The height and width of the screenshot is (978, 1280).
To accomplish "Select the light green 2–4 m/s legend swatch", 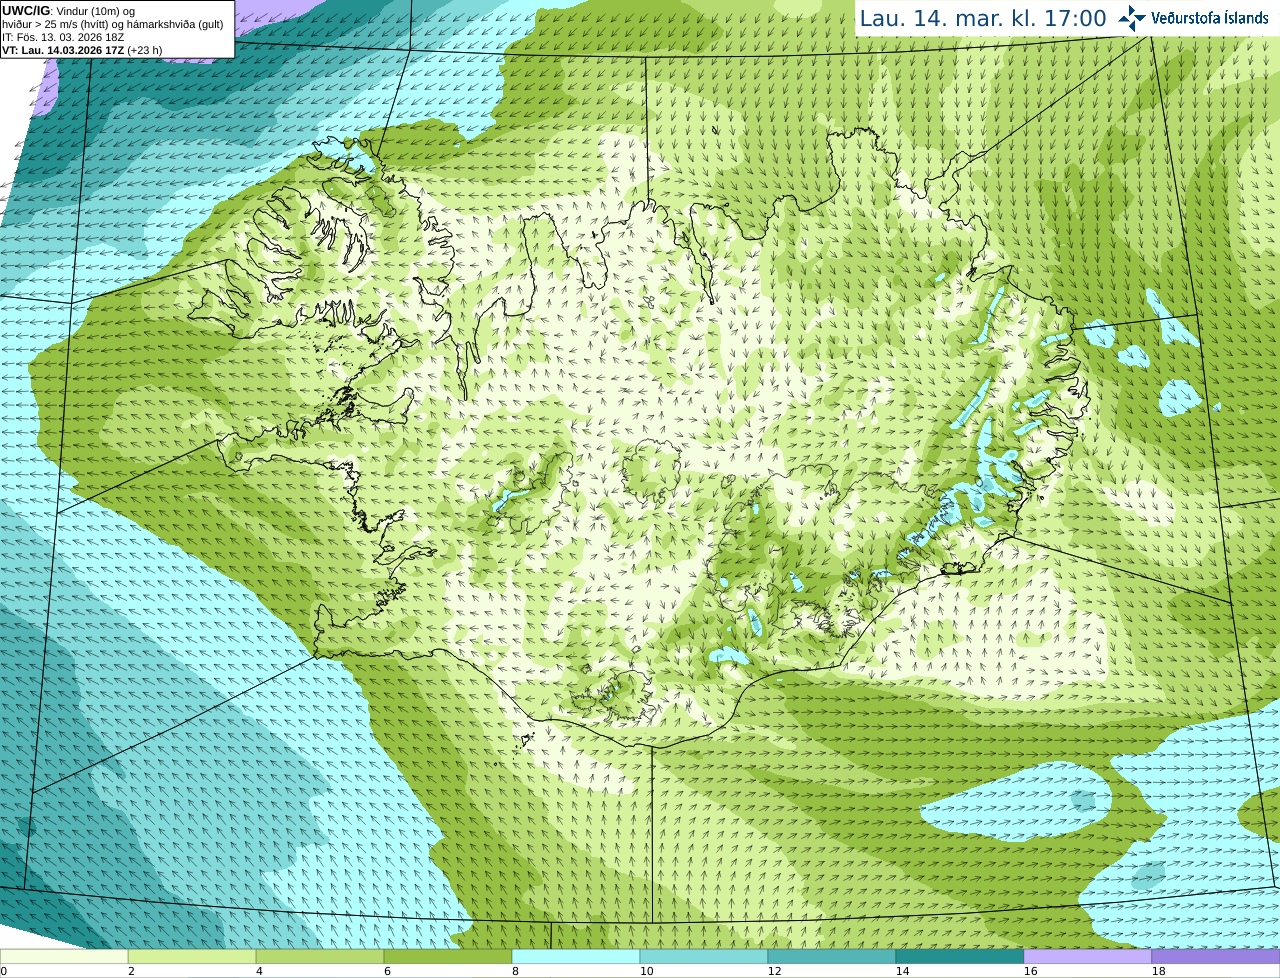I will (x=192, y=957).
